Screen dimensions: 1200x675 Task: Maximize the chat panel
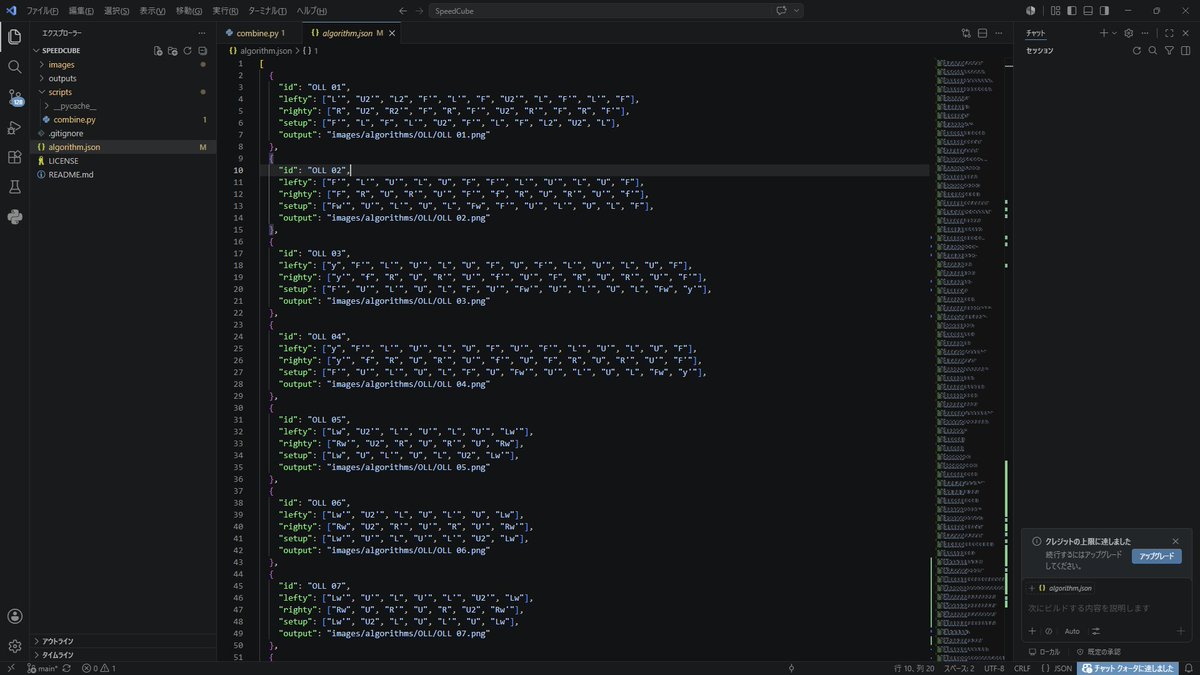(1169, 33)
